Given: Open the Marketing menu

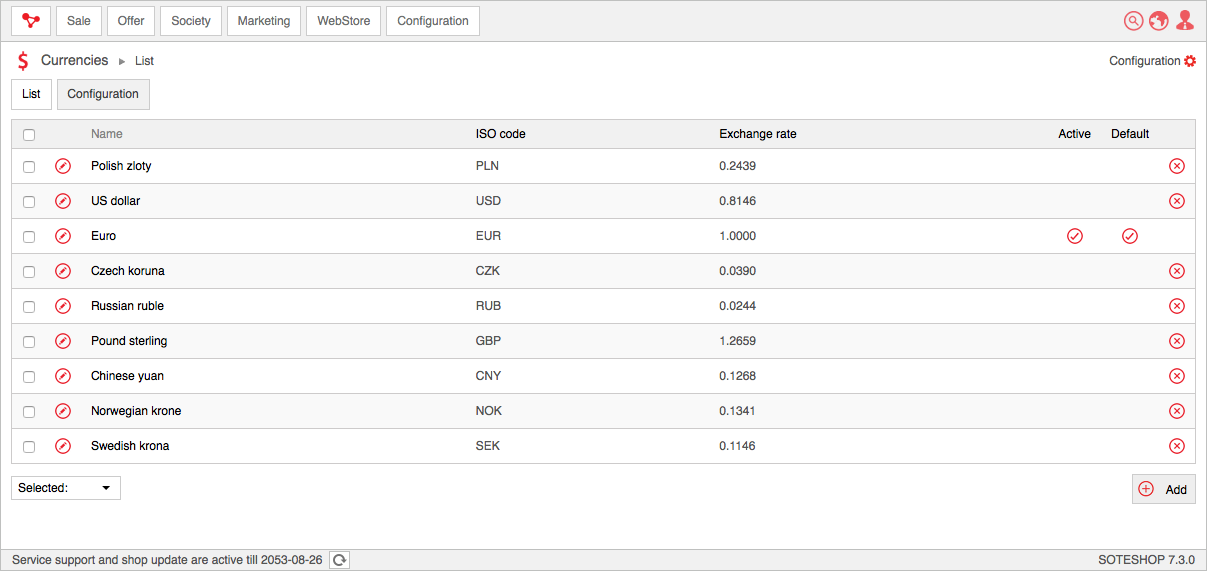Looking at the screenshot, I should [x=264, y=21].
